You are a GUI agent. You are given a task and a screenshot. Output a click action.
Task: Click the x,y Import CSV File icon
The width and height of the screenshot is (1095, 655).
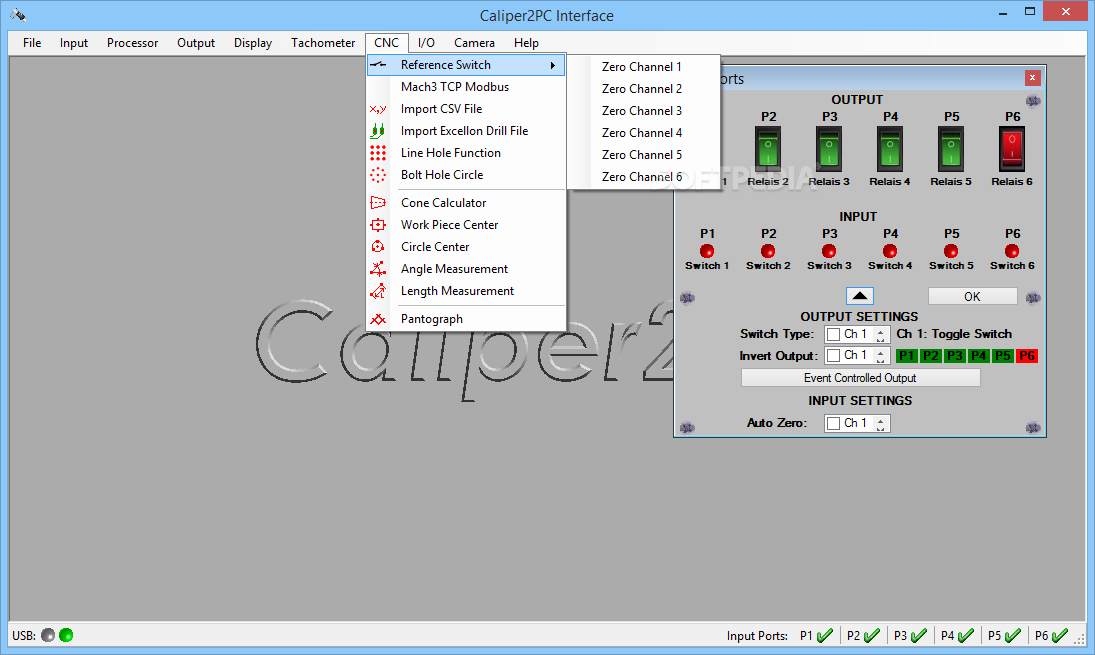[x=378, y=109]
